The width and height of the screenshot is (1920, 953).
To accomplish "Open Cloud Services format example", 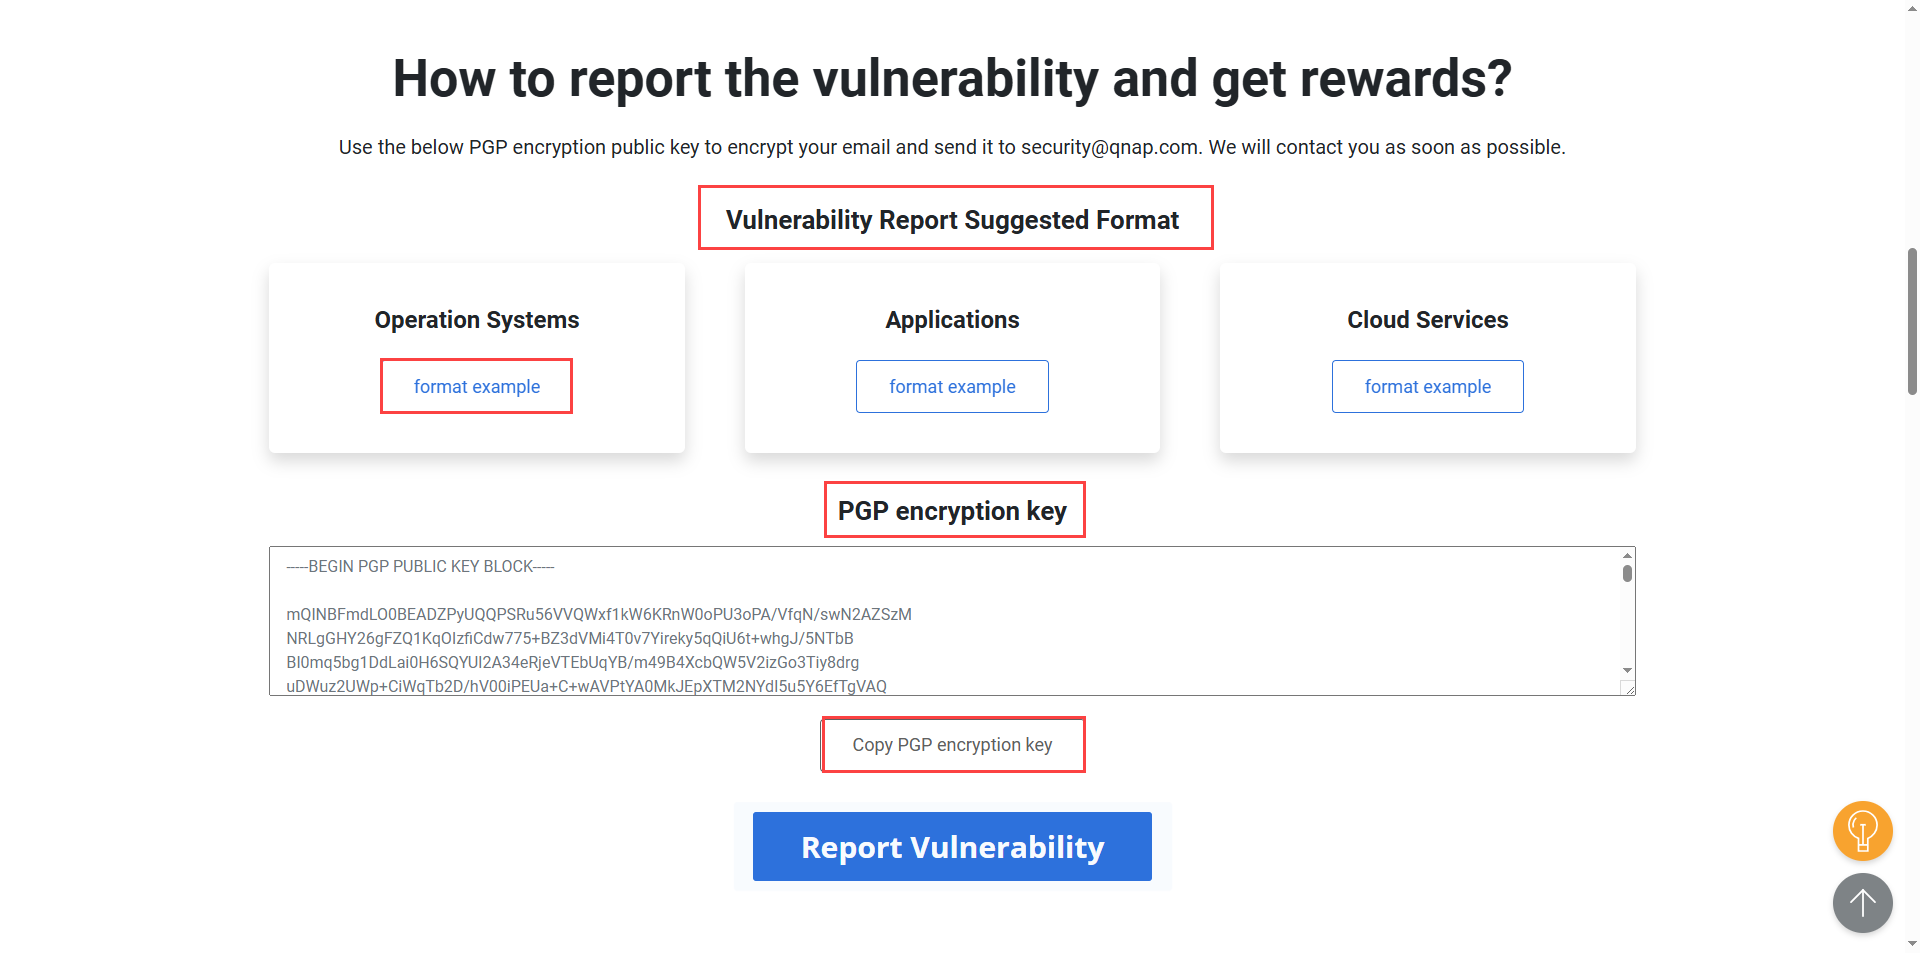I will 1427,387.
